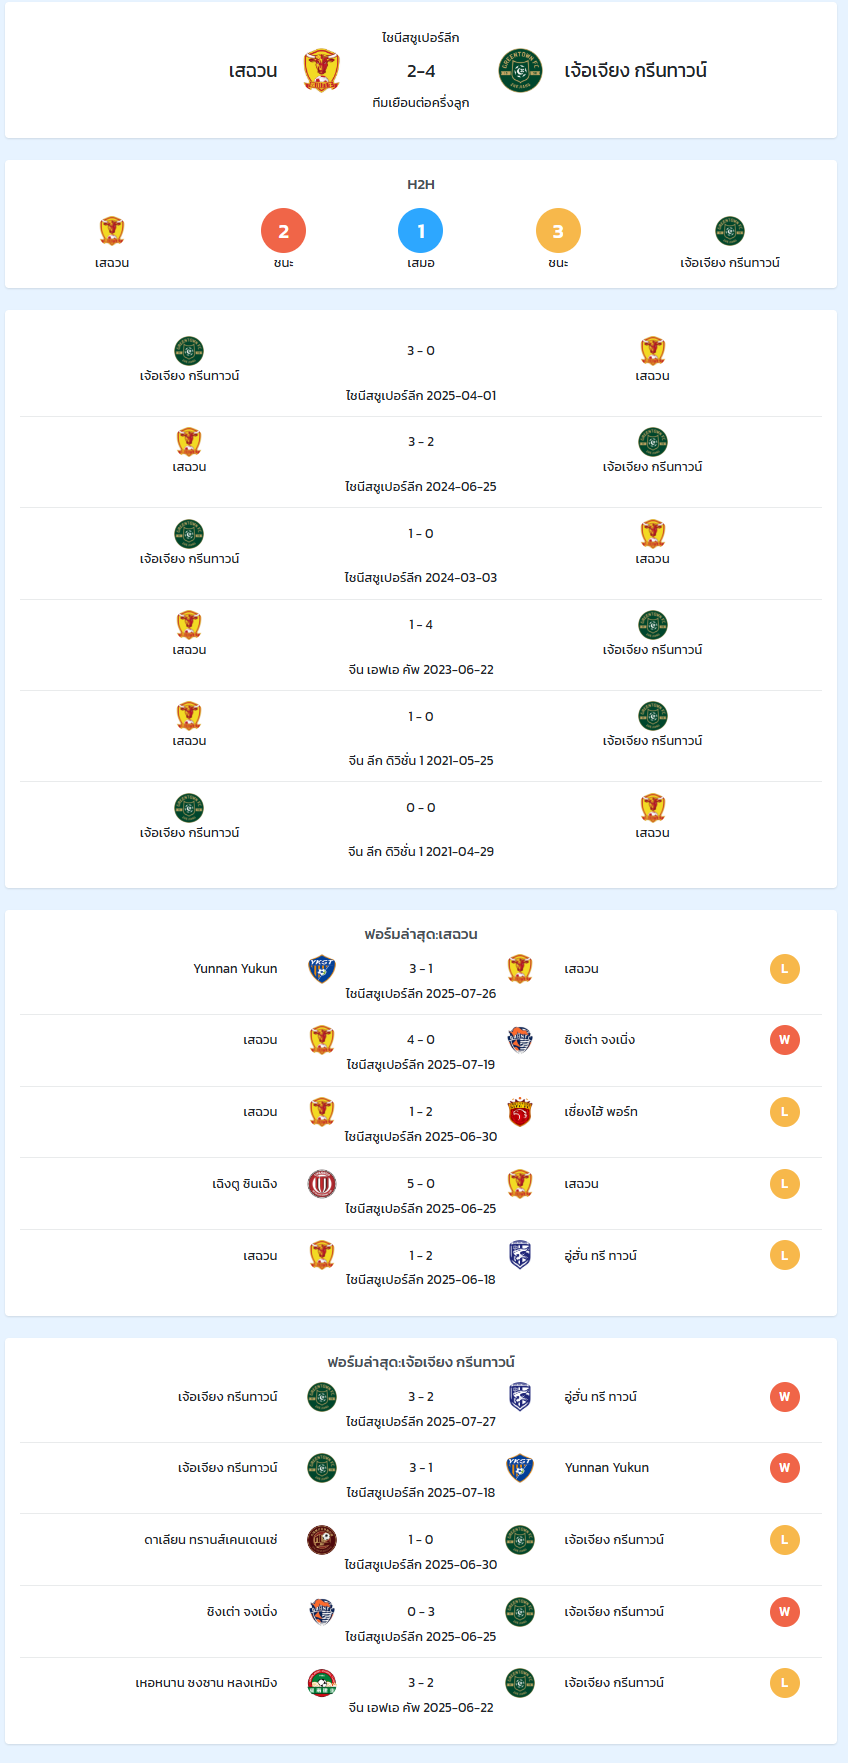
Task: Click เจ้อเจียง กรีนทาวน์ crest in match header
Action: pyautogui.click(x=520, y=71)
